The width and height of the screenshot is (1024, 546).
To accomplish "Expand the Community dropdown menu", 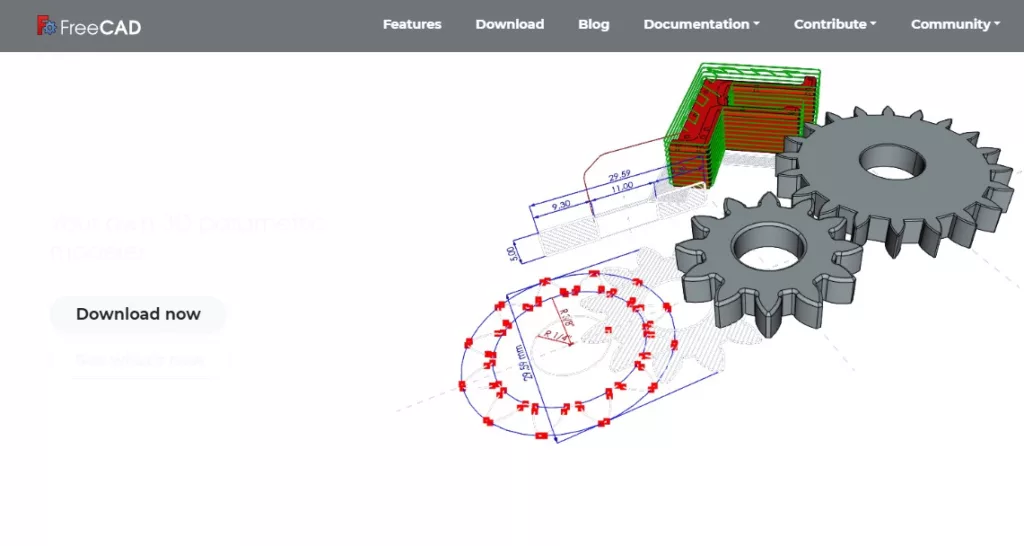I will (x=955, y=24).
